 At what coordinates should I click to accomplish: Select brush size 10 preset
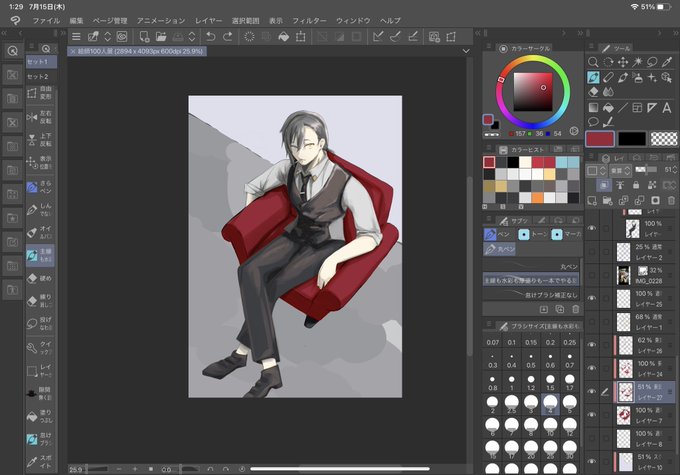click(550, 426)
